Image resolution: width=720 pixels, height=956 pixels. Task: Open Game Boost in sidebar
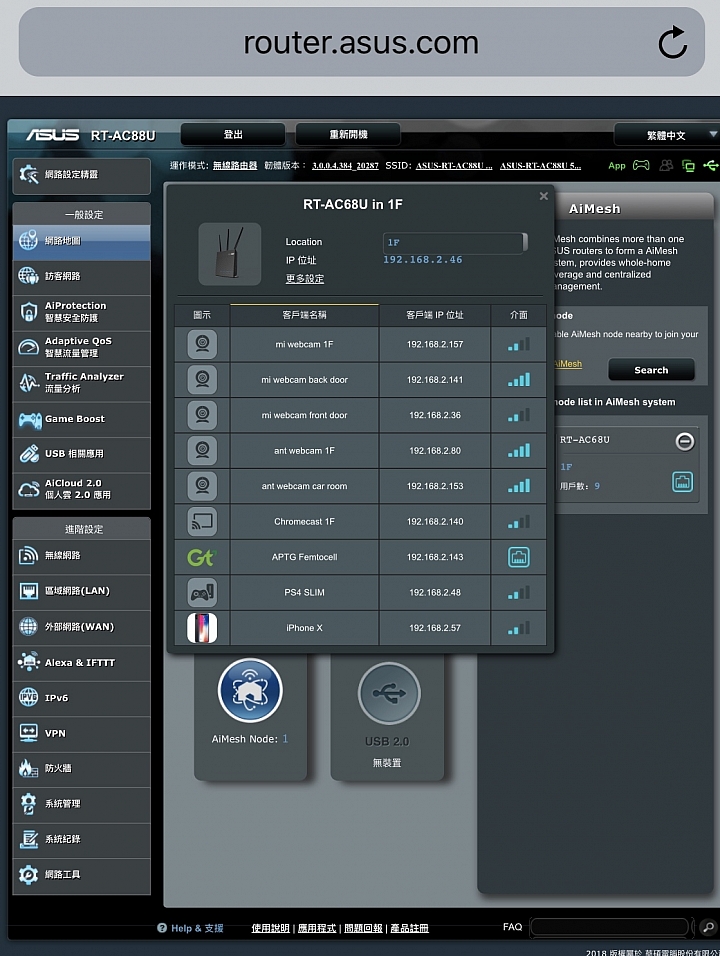(82, 419)
